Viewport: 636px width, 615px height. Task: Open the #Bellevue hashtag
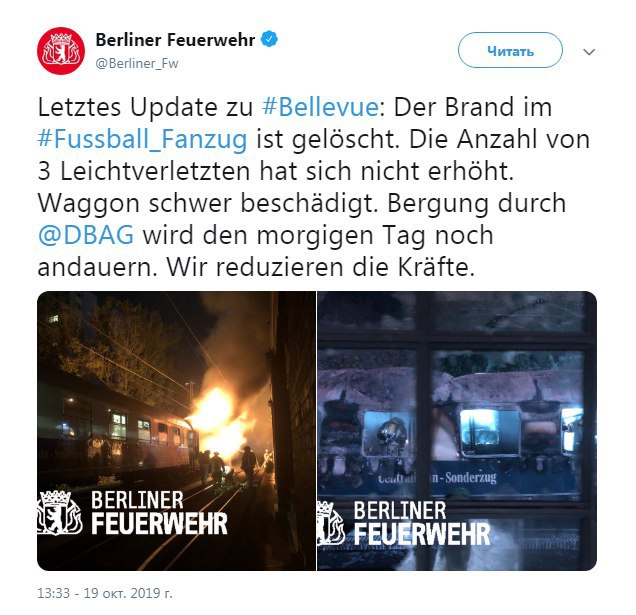[x=320, y=107]
